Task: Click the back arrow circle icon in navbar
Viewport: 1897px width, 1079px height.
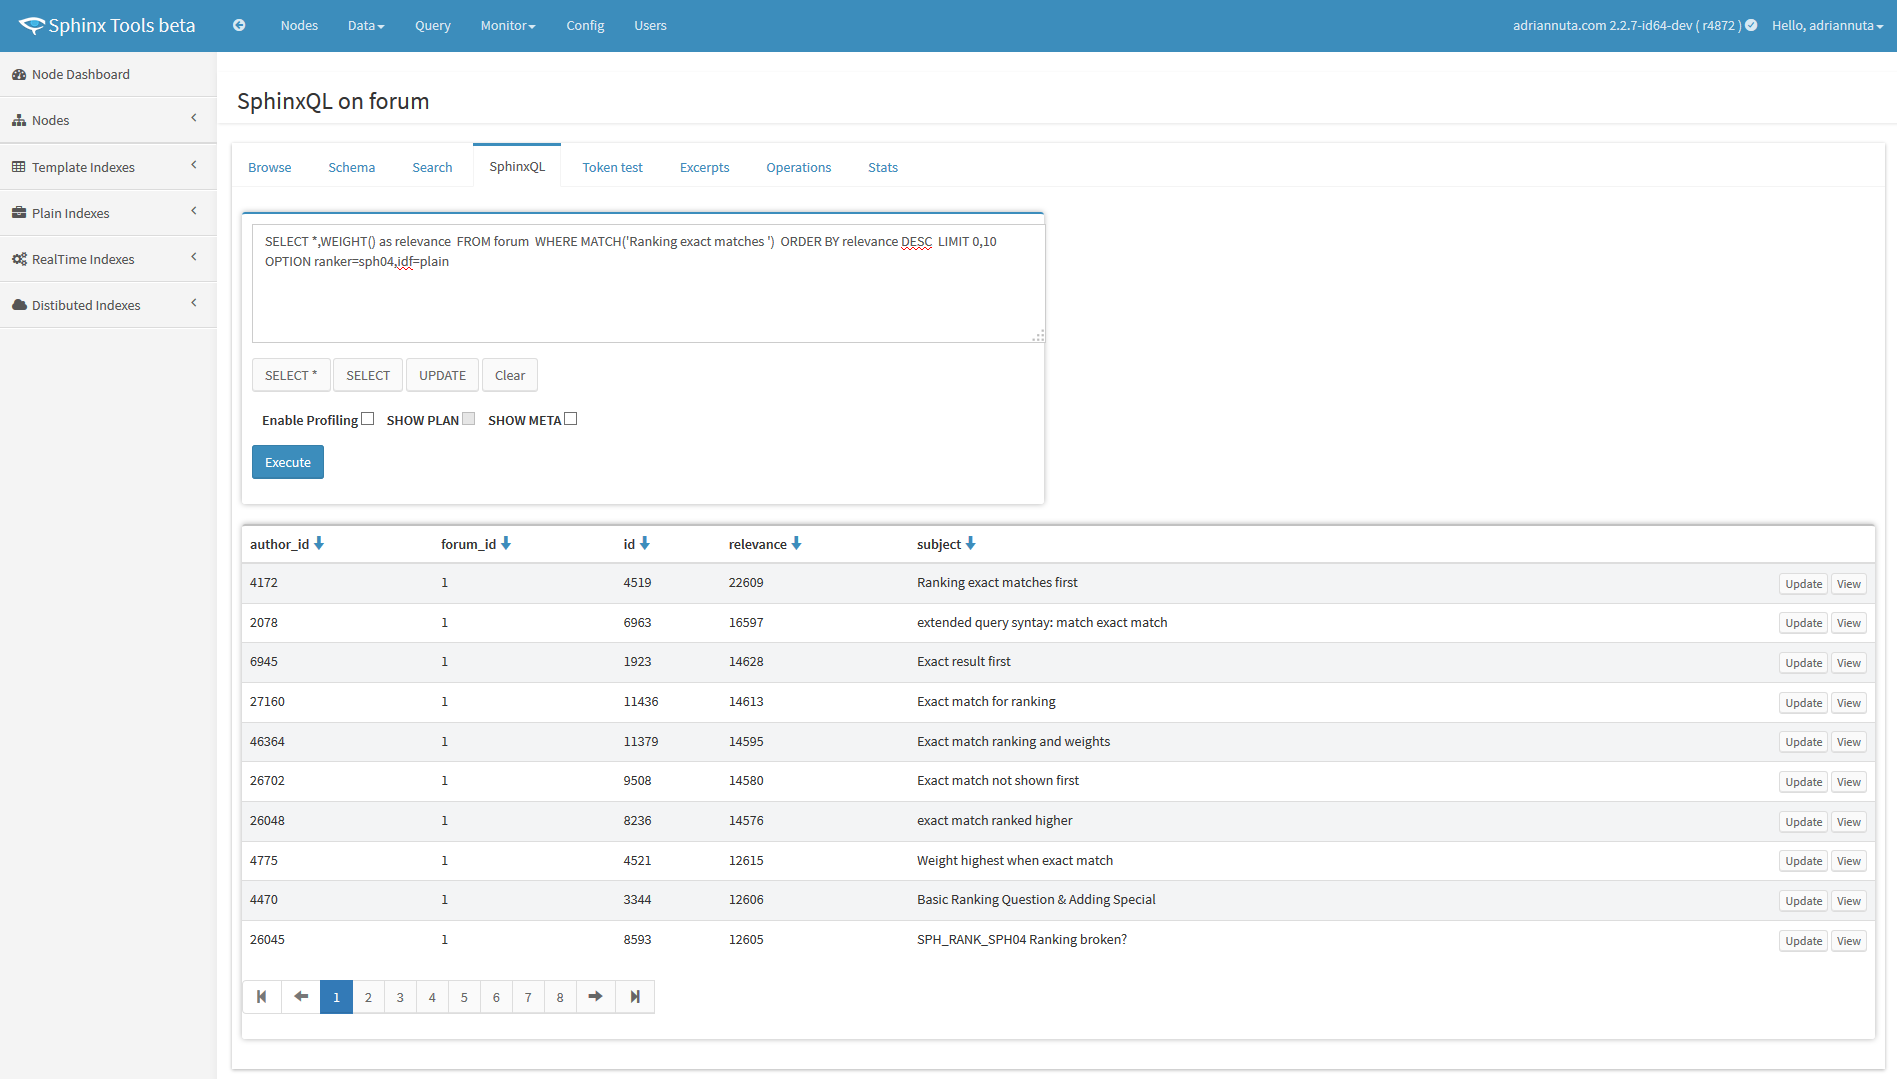Action: click(x=239, y=25)
